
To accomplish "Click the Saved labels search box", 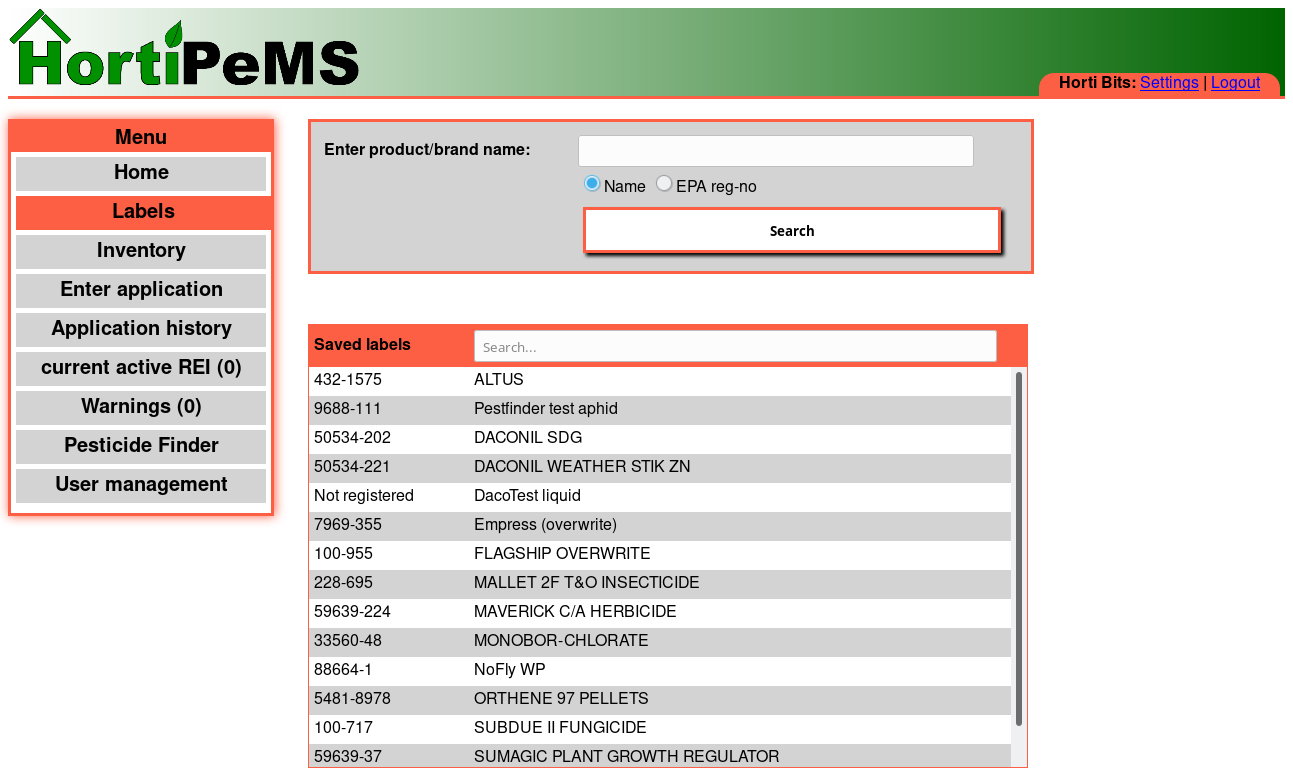I will 735,345.
